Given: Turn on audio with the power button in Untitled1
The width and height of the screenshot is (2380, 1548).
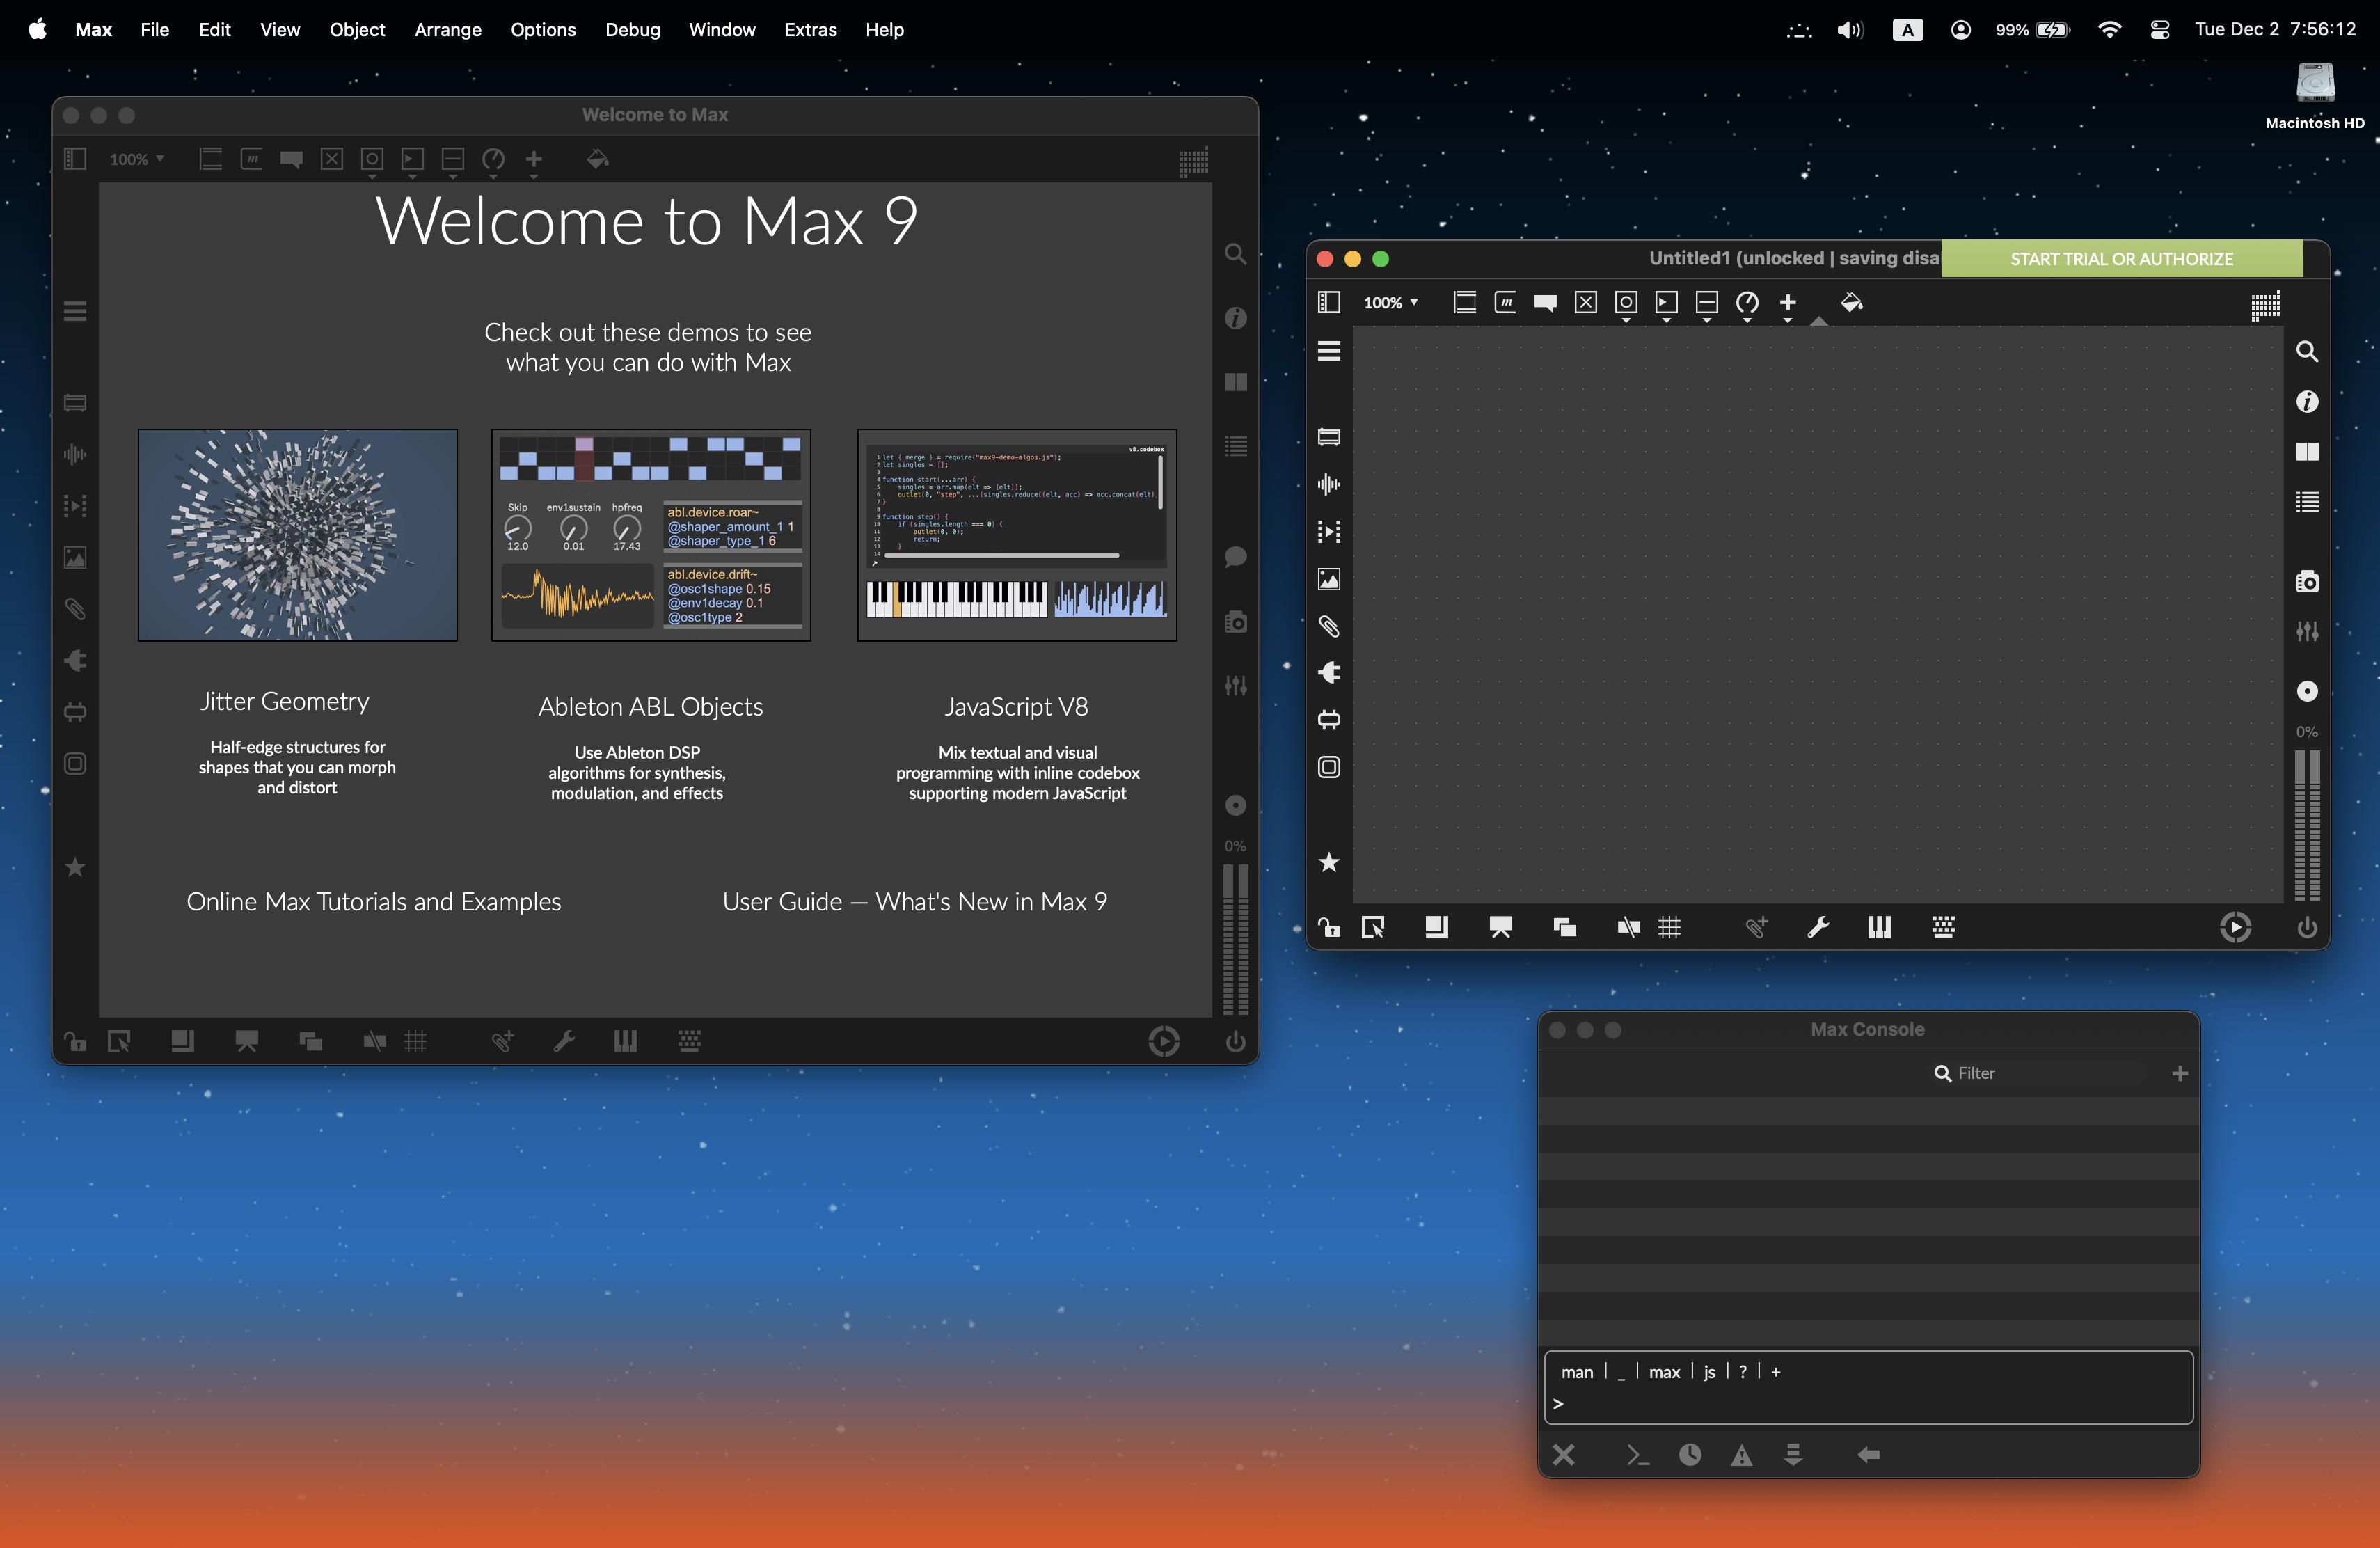Looking at the screenshot, I should point(2307,928).
